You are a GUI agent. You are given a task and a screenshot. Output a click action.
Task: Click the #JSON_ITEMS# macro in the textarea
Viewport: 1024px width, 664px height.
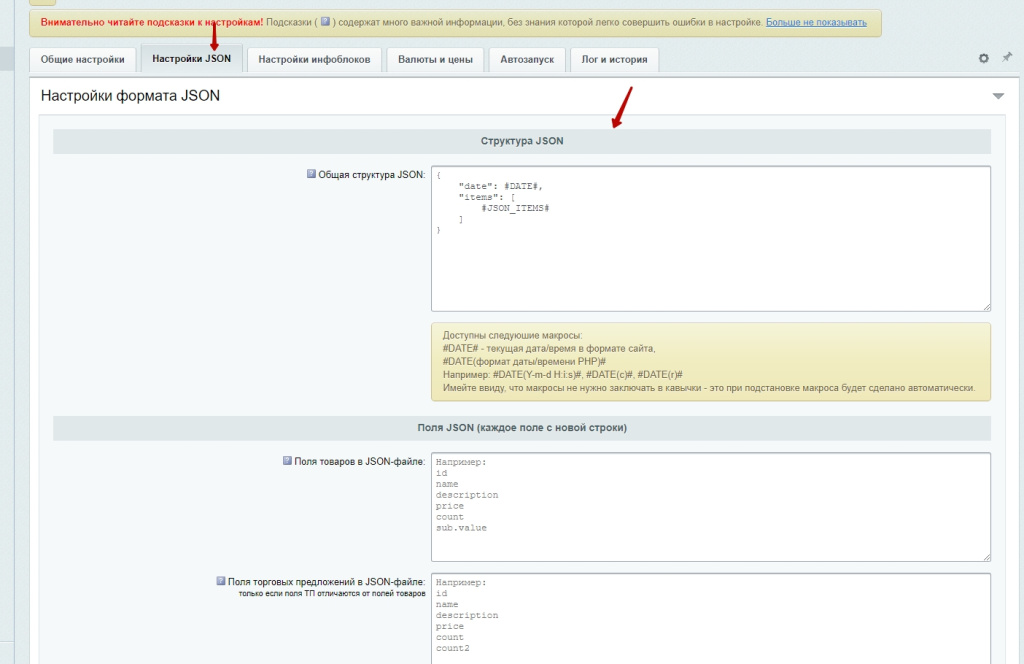pyautogui.click(x=515, y=208)
